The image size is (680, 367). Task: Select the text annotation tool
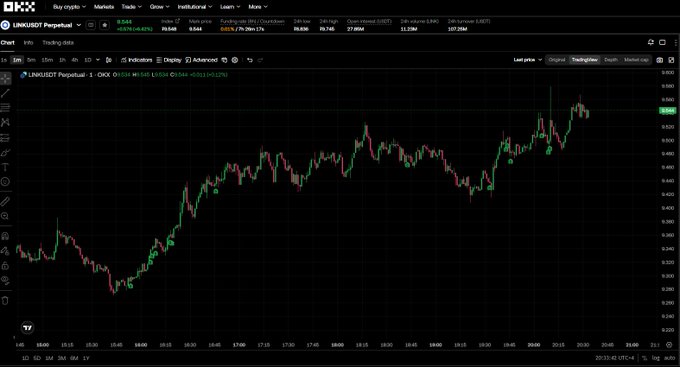click(5, 167)
